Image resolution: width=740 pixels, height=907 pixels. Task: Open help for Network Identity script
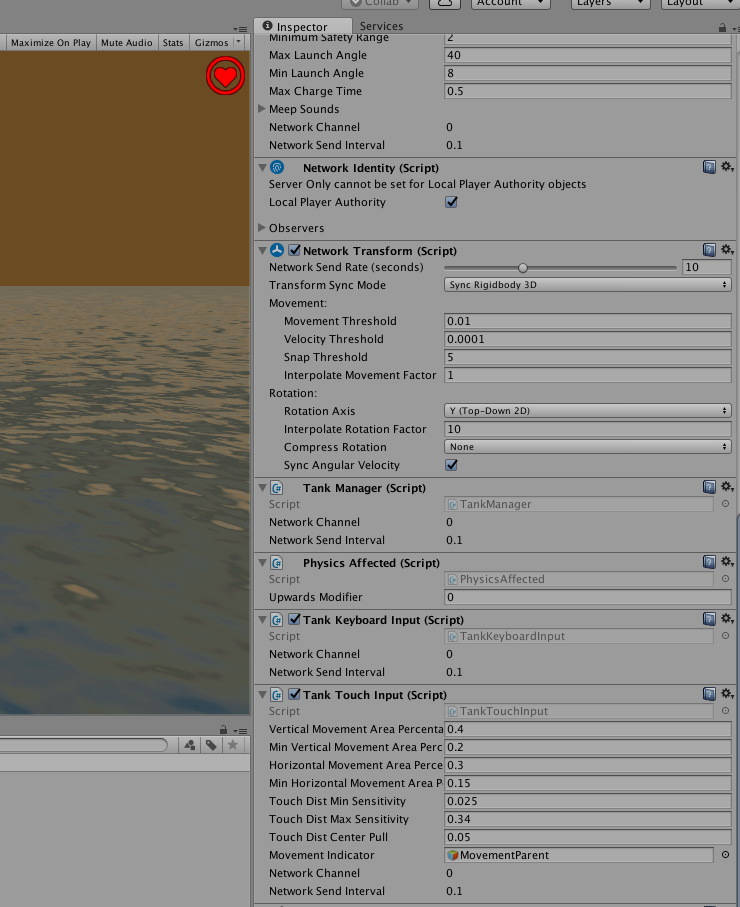(709, 167)
